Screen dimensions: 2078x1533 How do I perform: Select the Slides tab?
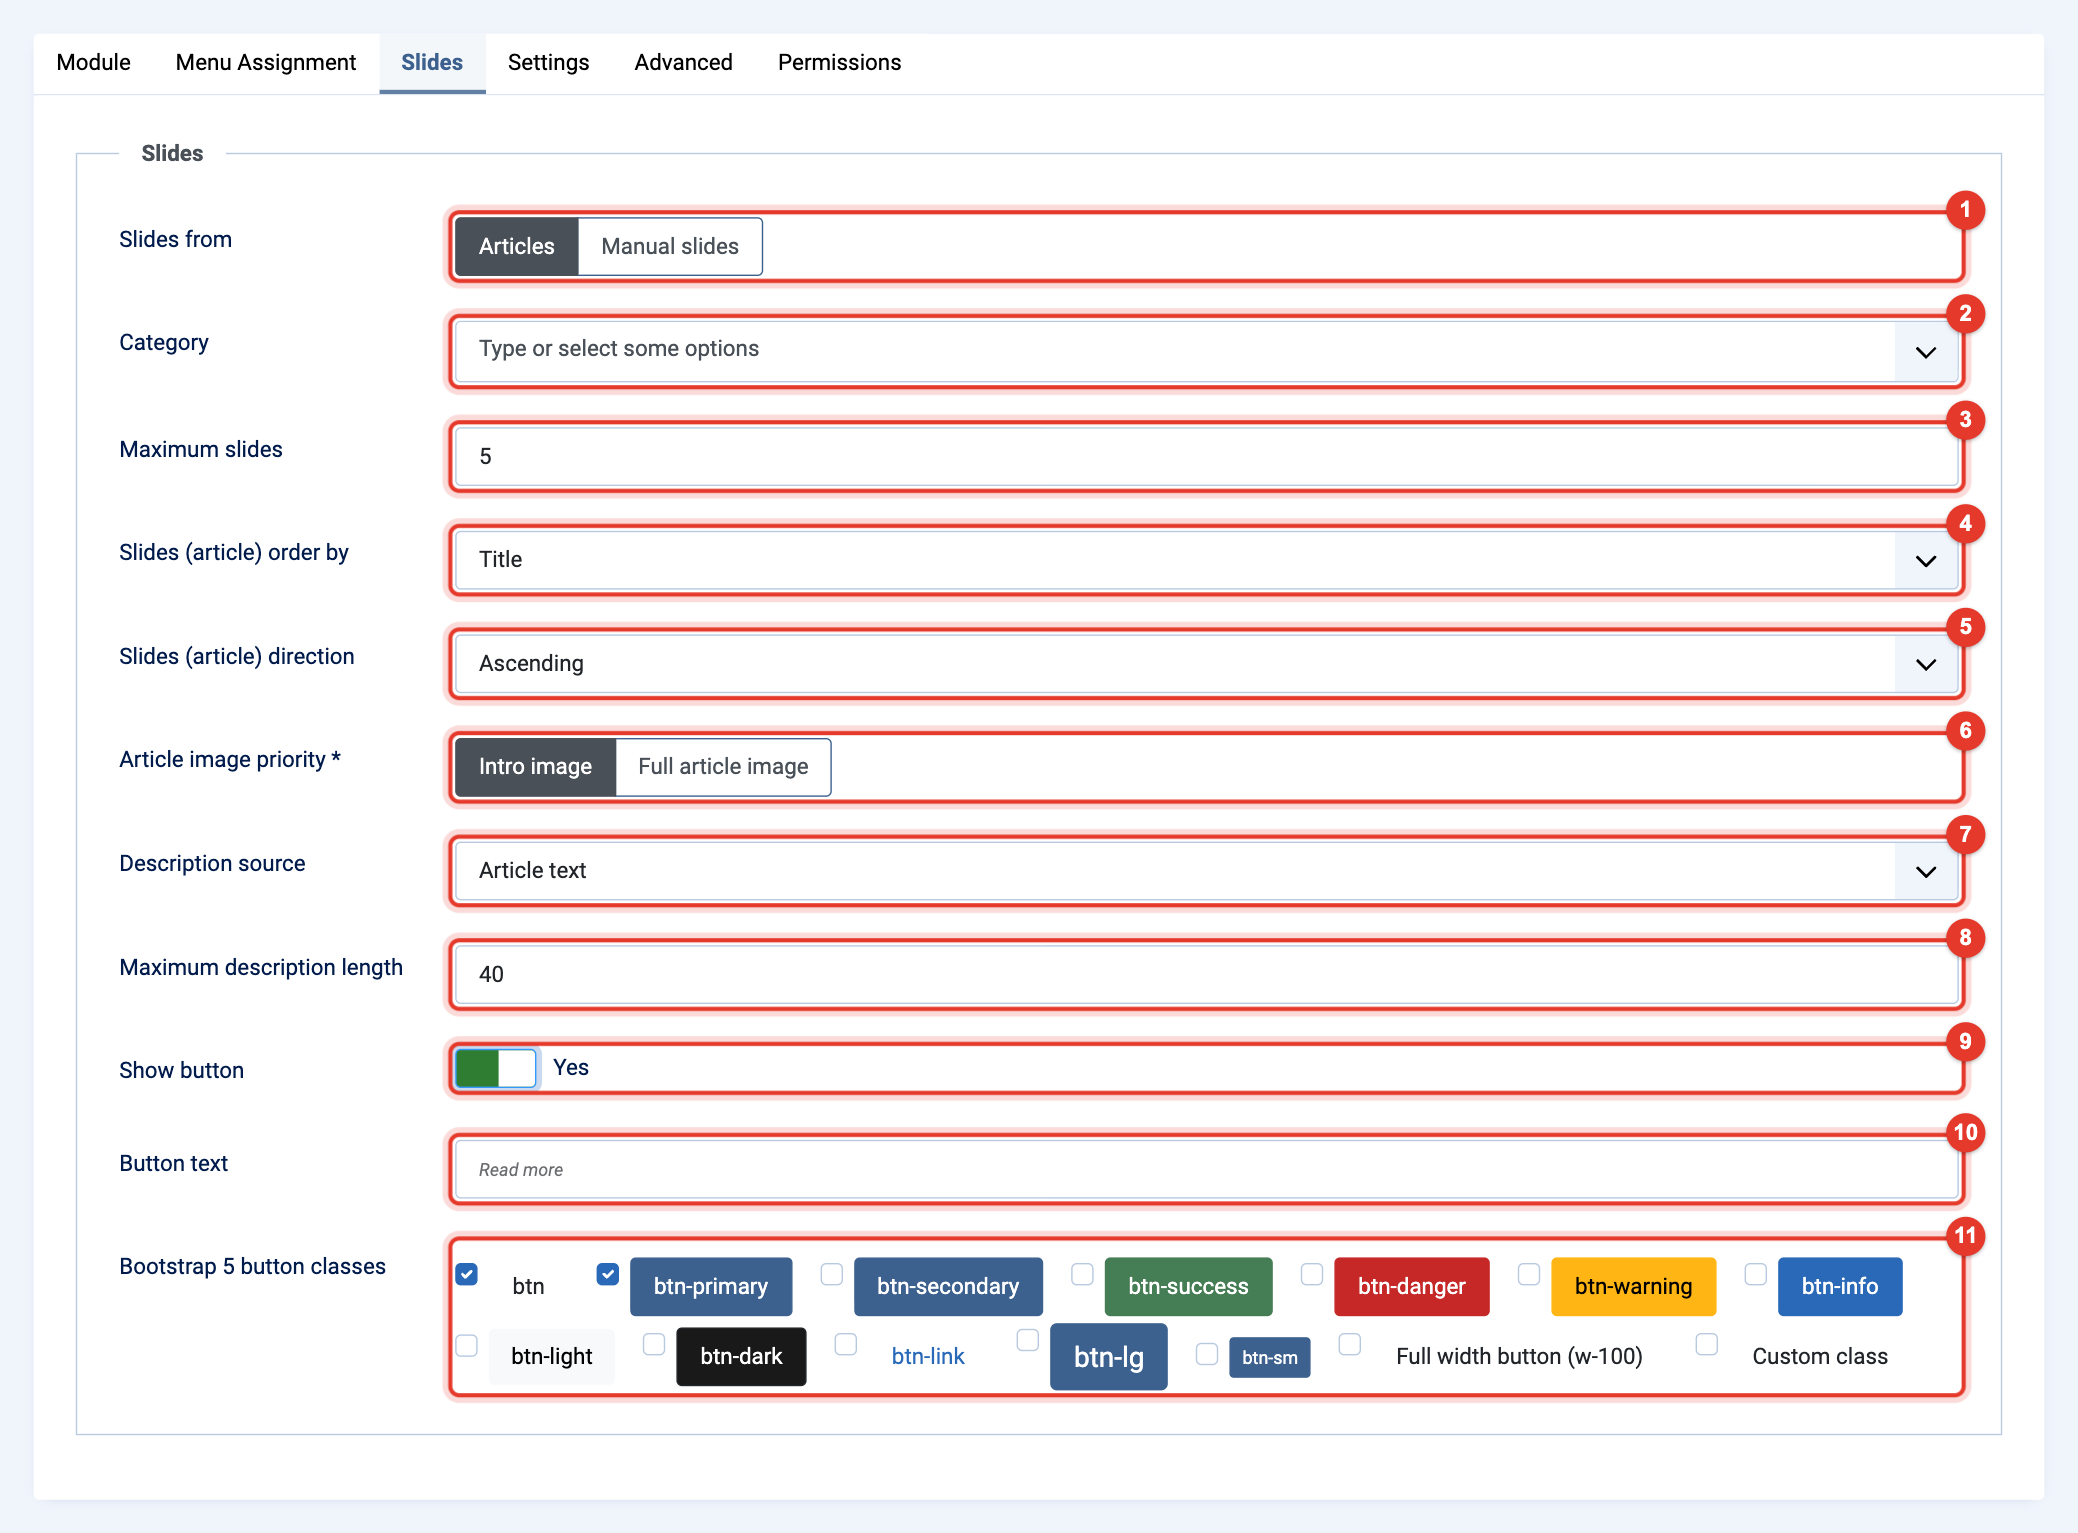tap(432, 62)
